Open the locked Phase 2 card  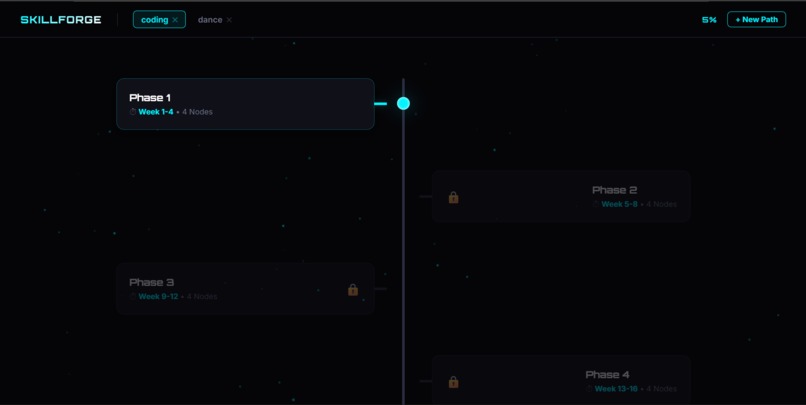[561, 196]
